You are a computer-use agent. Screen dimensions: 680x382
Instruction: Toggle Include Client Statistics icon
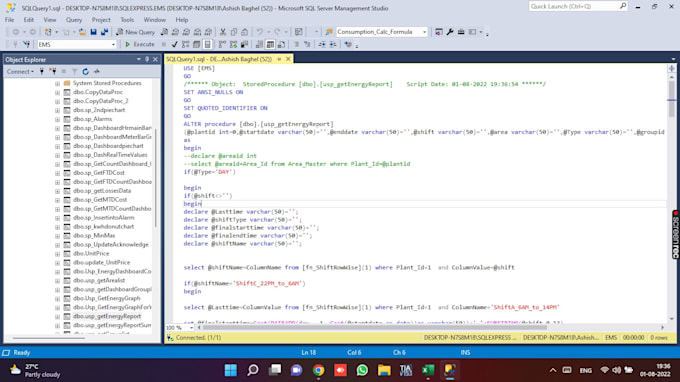[x=244, y=44]
